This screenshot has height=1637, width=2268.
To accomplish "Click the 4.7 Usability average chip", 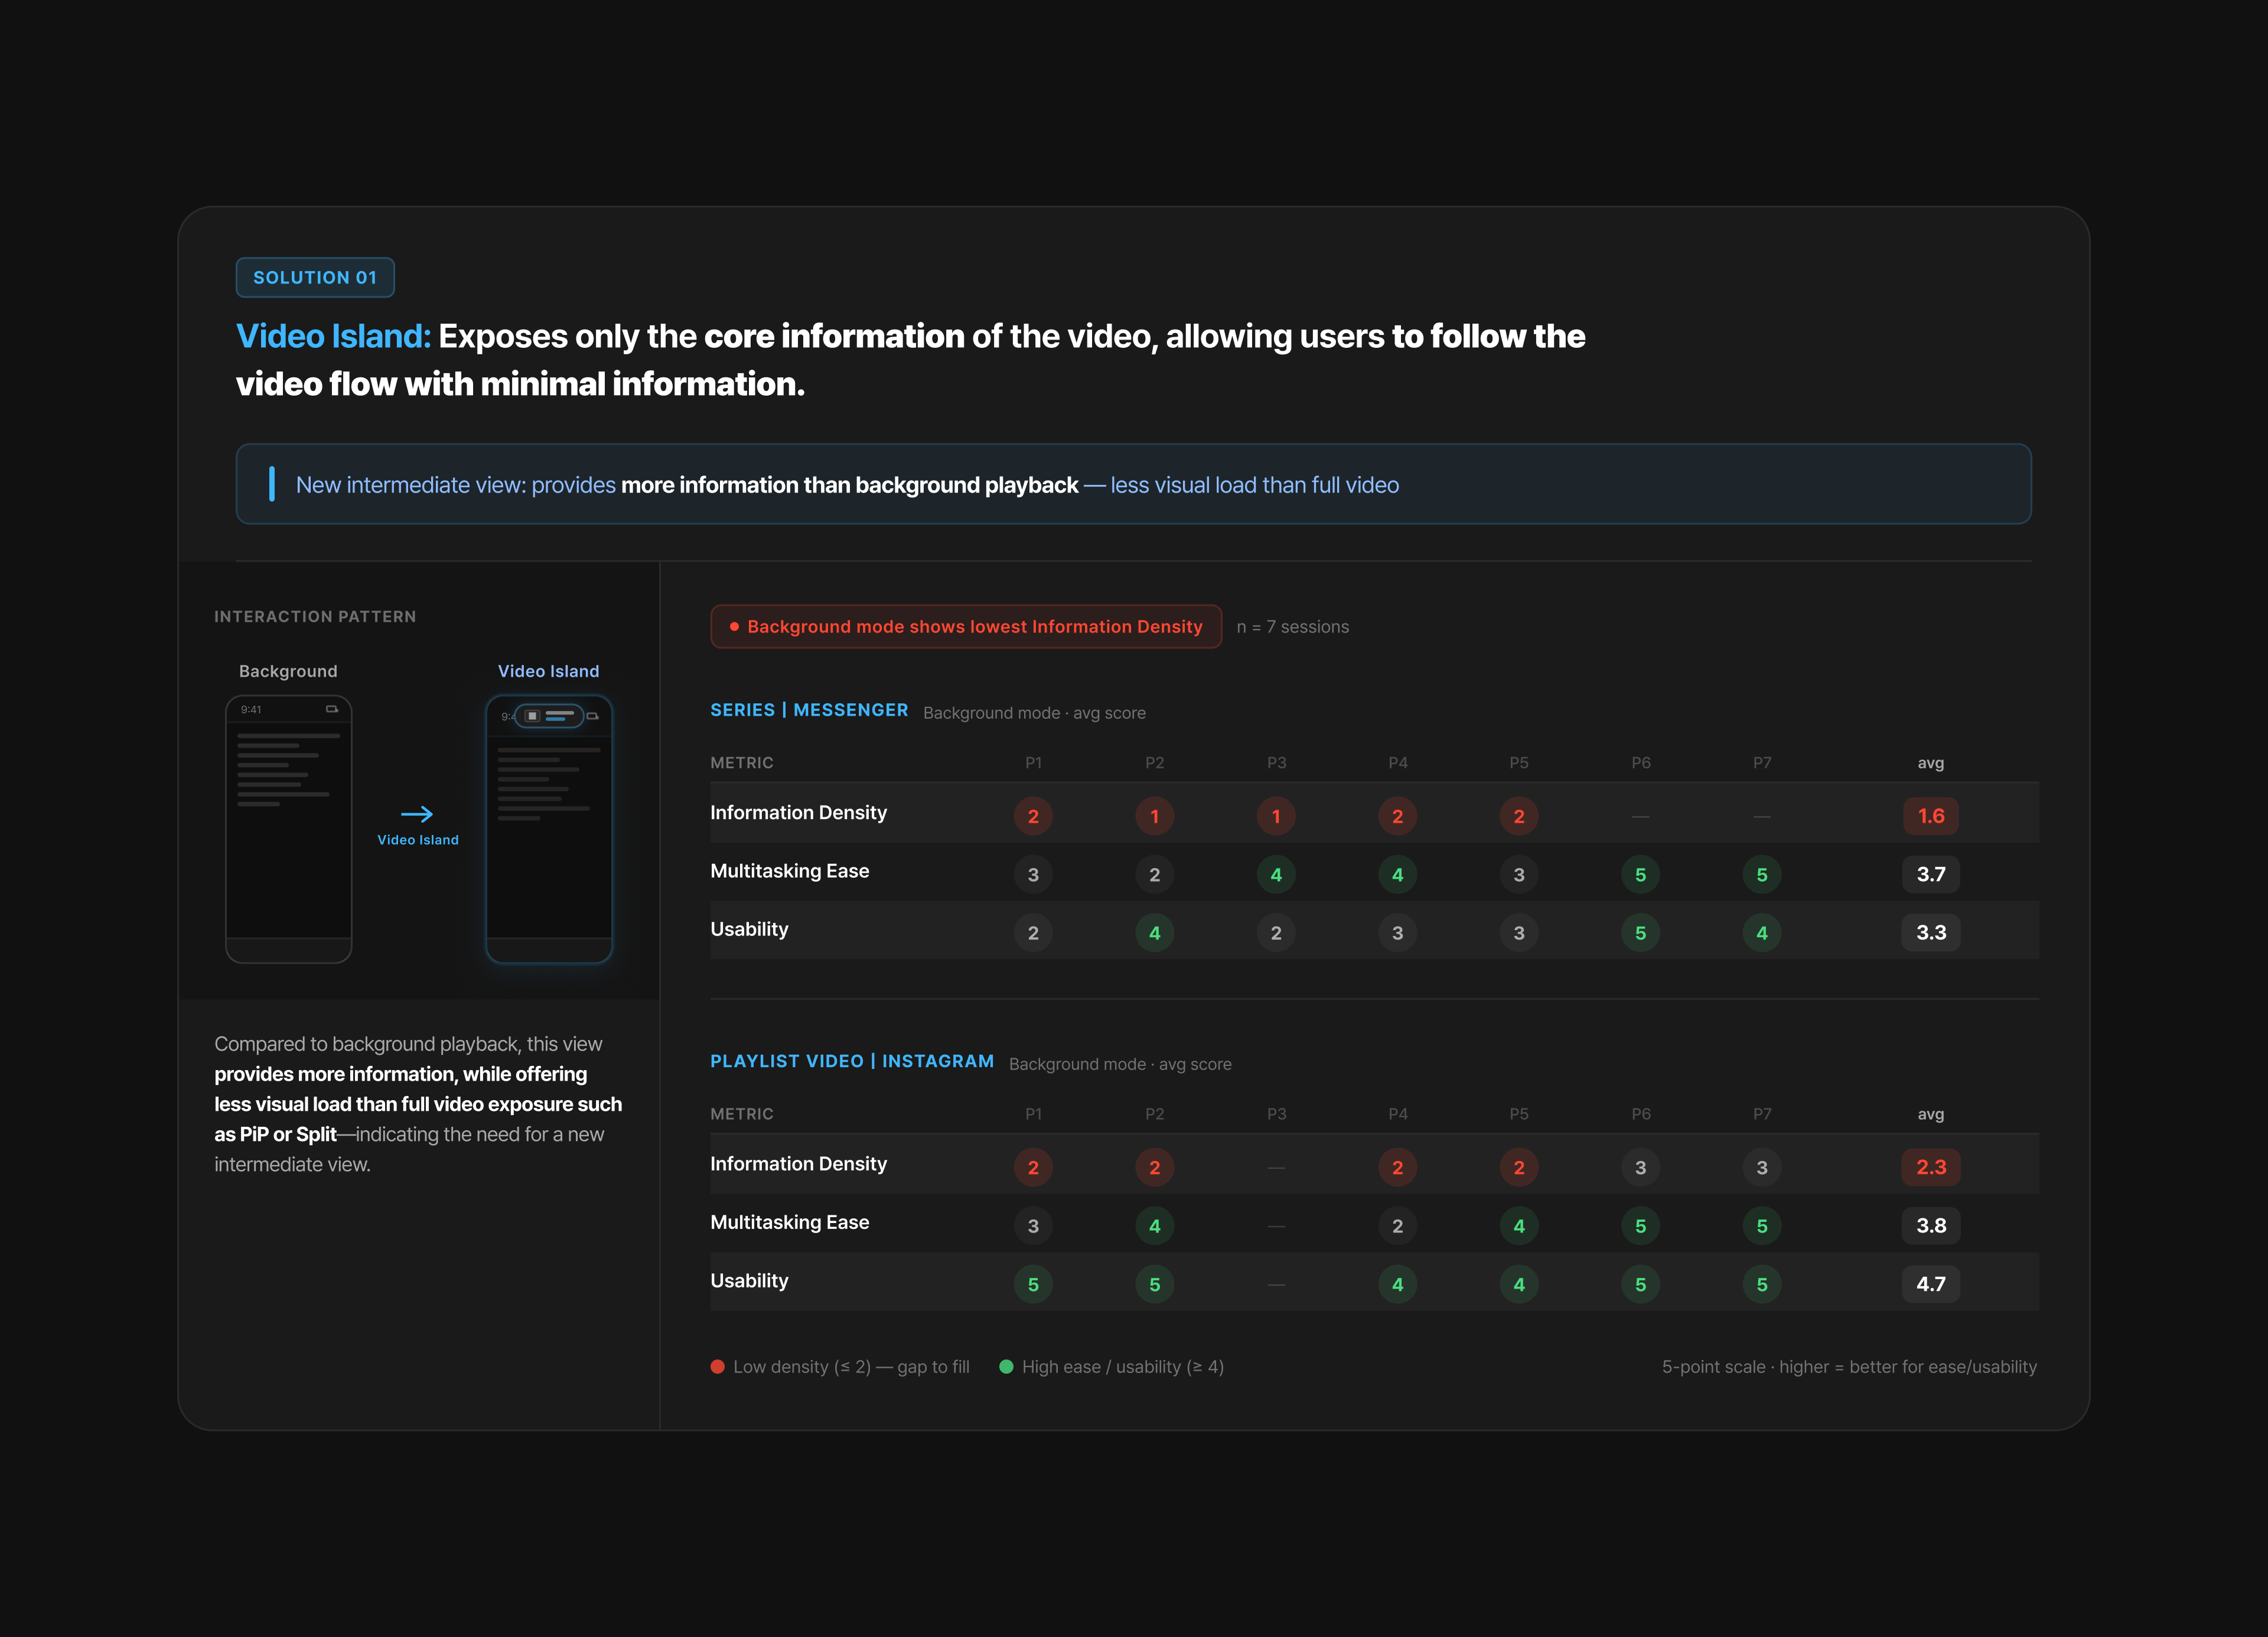I will click(x=1930, y=1284).
